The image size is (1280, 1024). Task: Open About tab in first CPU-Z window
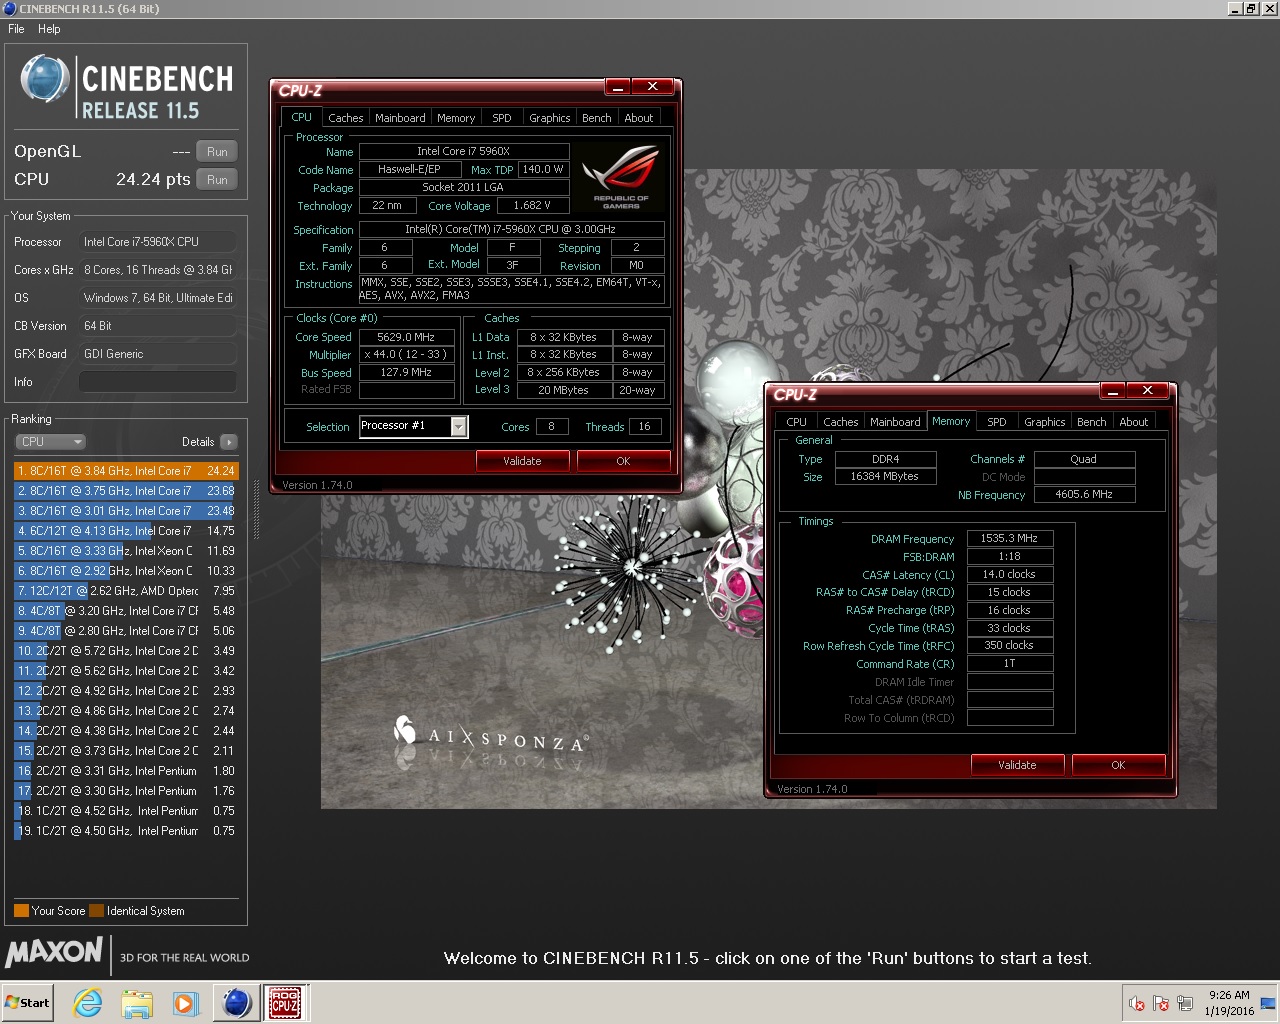tap(638, 118)
